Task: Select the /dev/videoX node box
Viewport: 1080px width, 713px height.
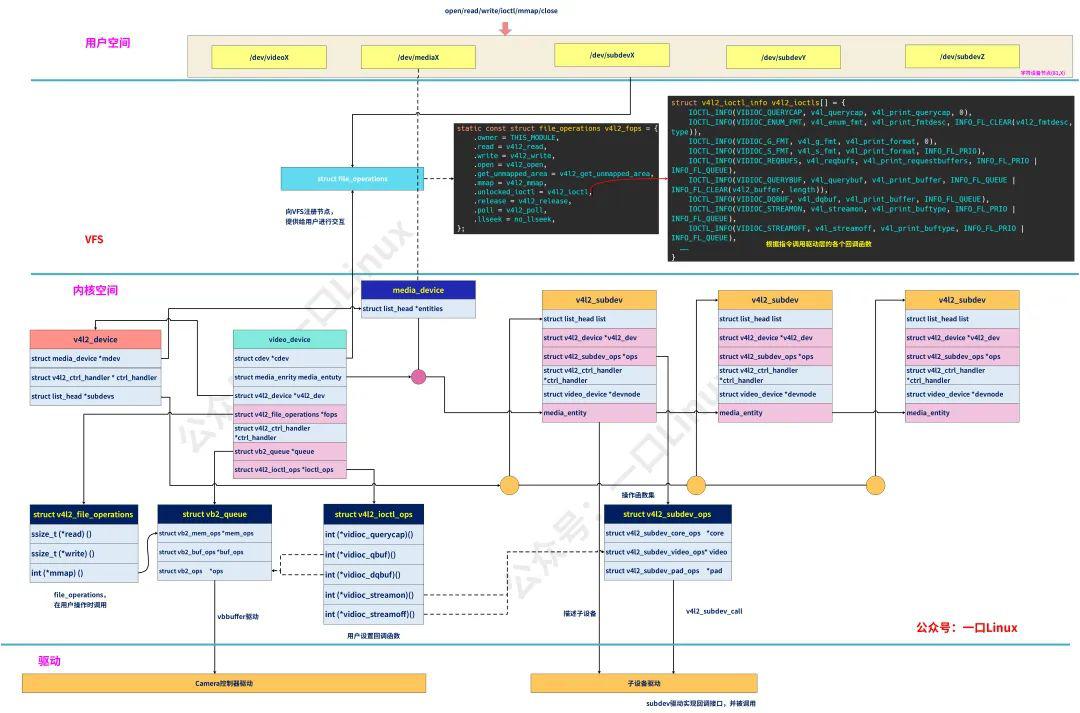Action: tap(269, 57)
